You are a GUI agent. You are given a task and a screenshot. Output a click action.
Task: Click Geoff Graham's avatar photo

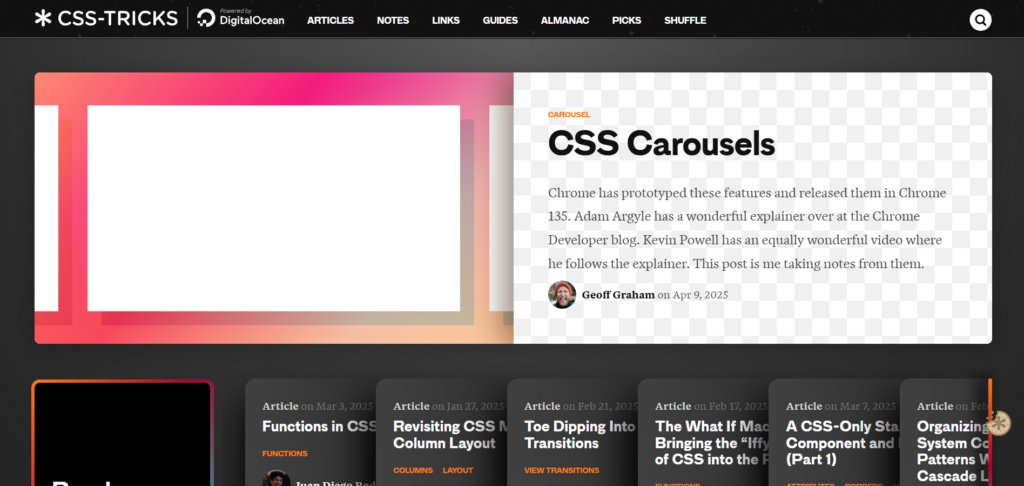click(x=562, y=295)
